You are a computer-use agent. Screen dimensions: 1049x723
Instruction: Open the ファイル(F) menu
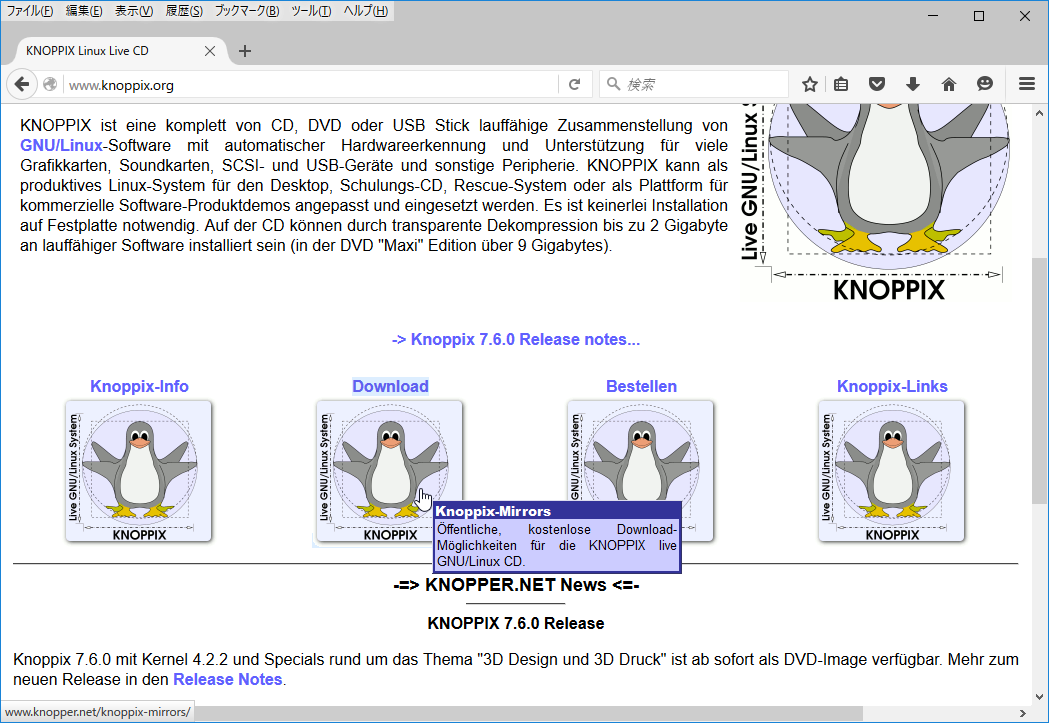point(29,11)
